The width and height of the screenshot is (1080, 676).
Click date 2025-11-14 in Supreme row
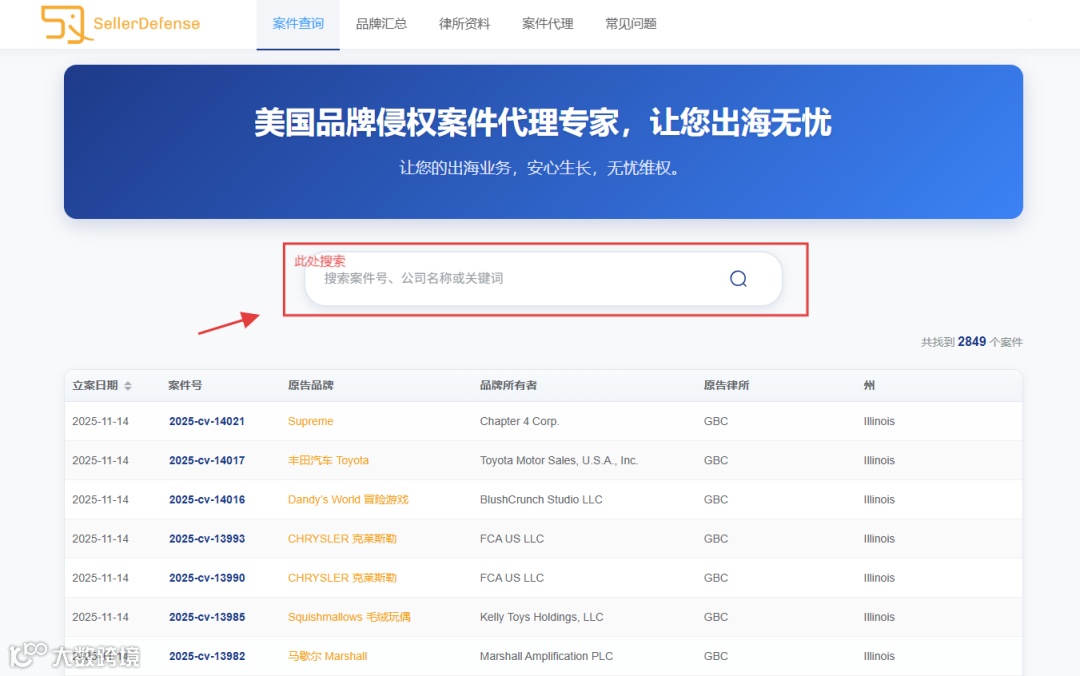(x=100, y=421)
